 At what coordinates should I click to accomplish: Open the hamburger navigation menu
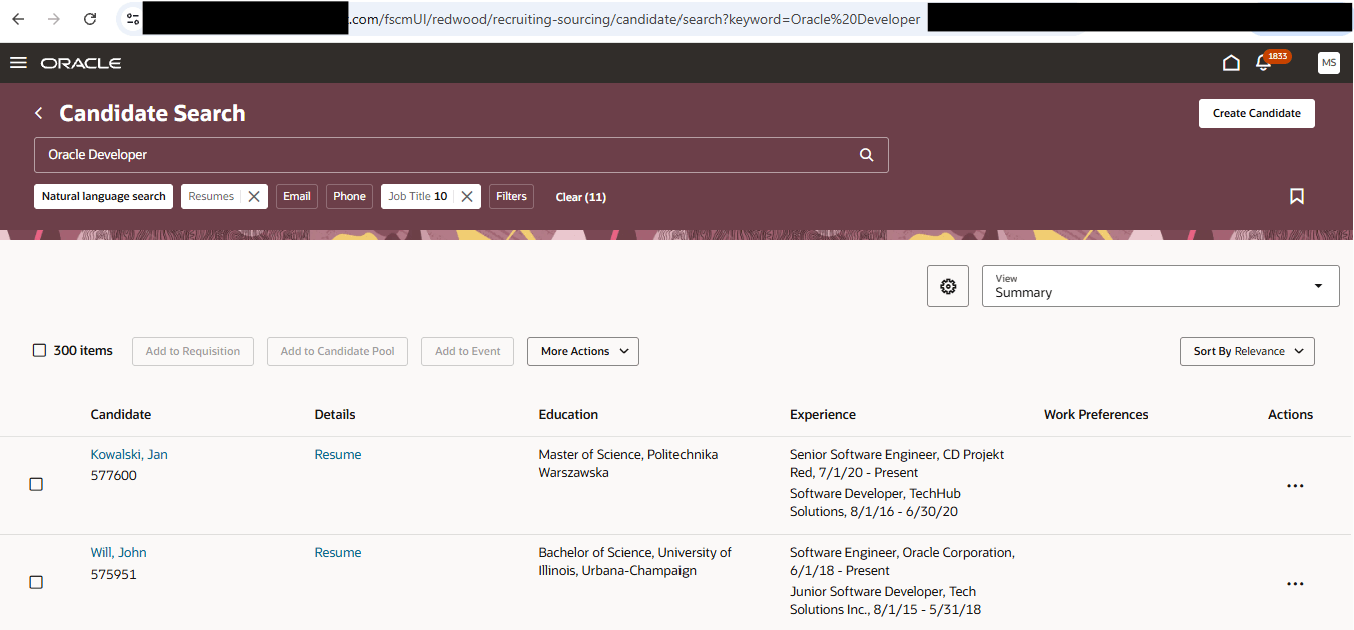tap(17, 63)
